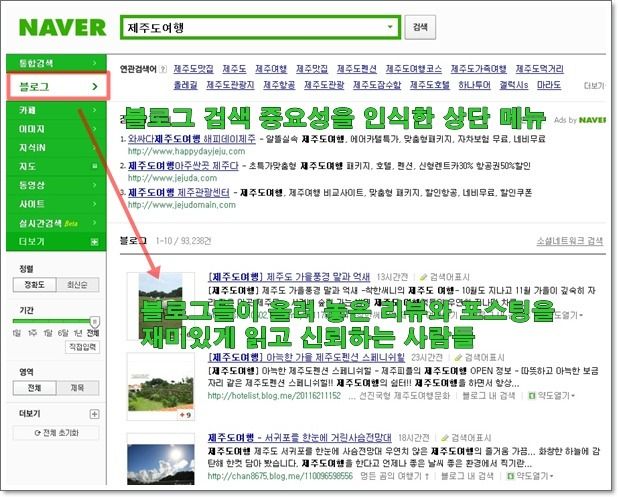Open ad link 제주도여행아주싼곳 제주다
Screen dimensions: 618x497
click(x=183, y=166)
